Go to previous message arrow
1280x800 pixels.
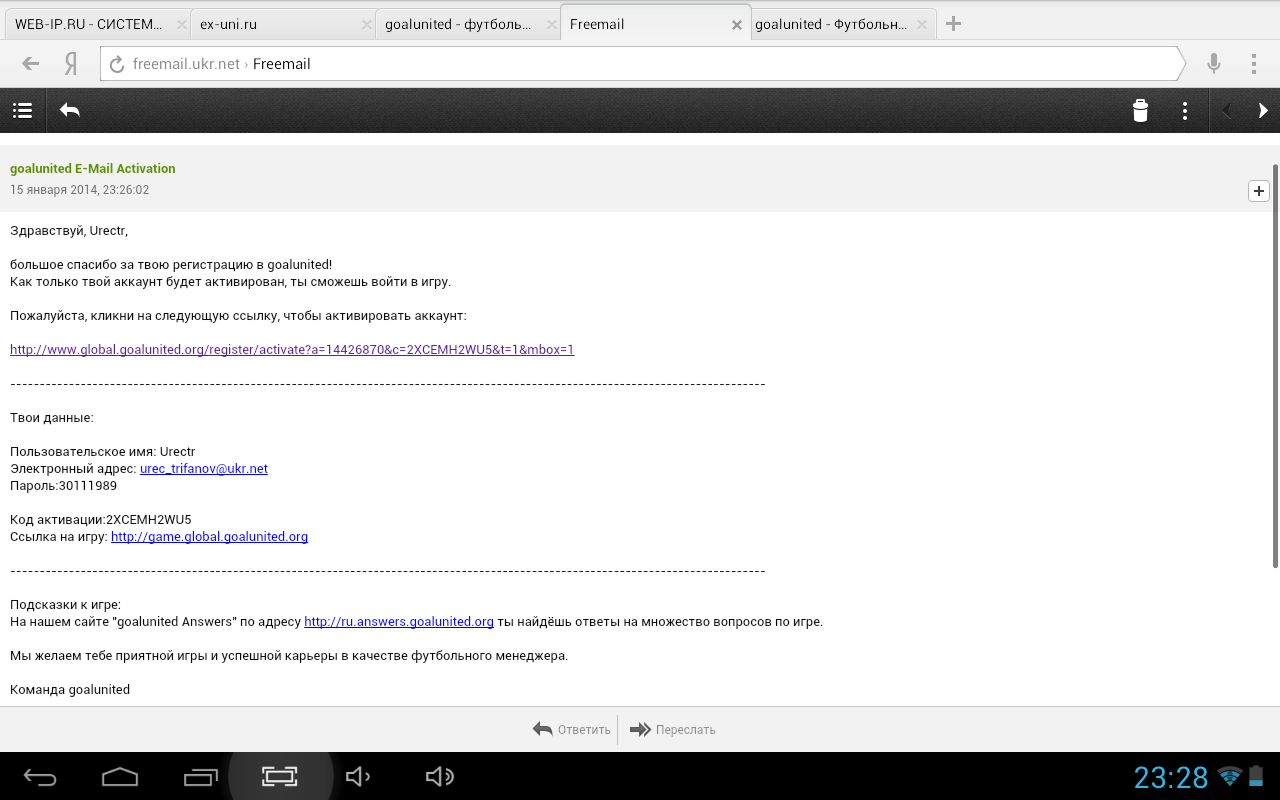click(x=1227, y=111)
